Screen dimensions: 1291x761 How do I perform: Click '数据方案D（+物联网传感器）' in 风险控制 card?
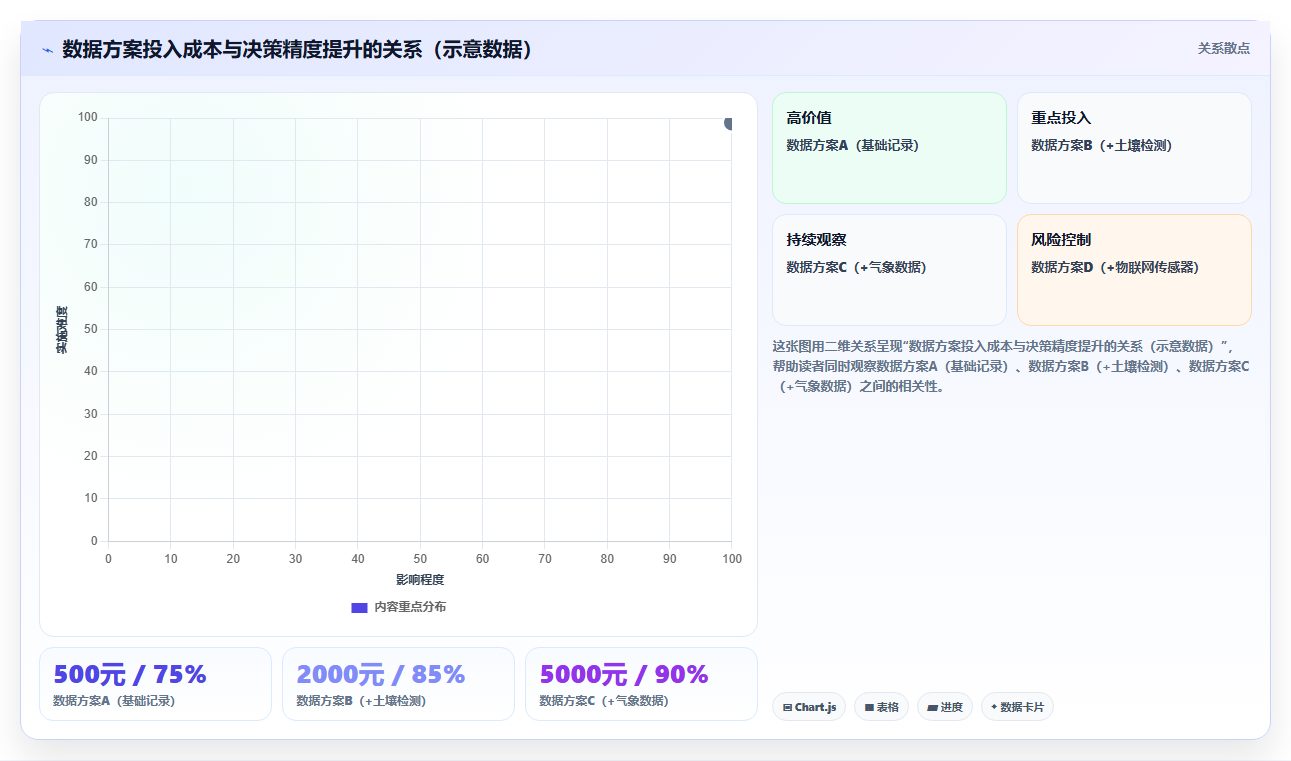[1115, 267]
